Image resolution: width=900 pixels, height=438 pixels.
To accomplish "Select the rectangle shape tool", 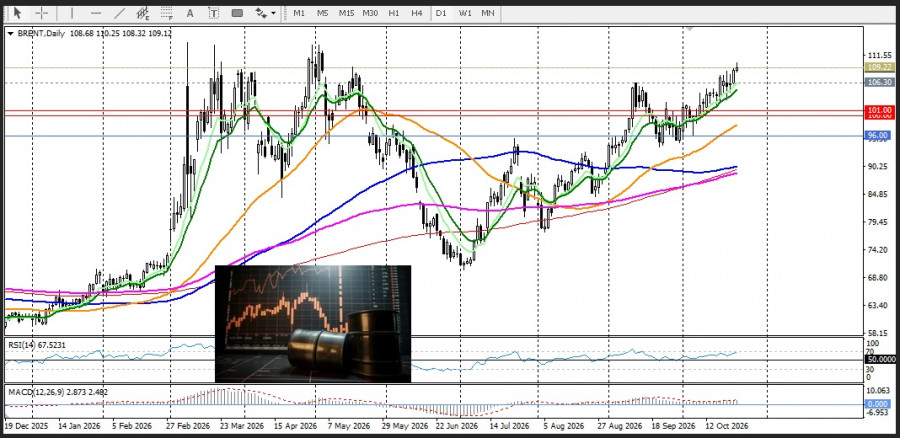I will point(237,13).
